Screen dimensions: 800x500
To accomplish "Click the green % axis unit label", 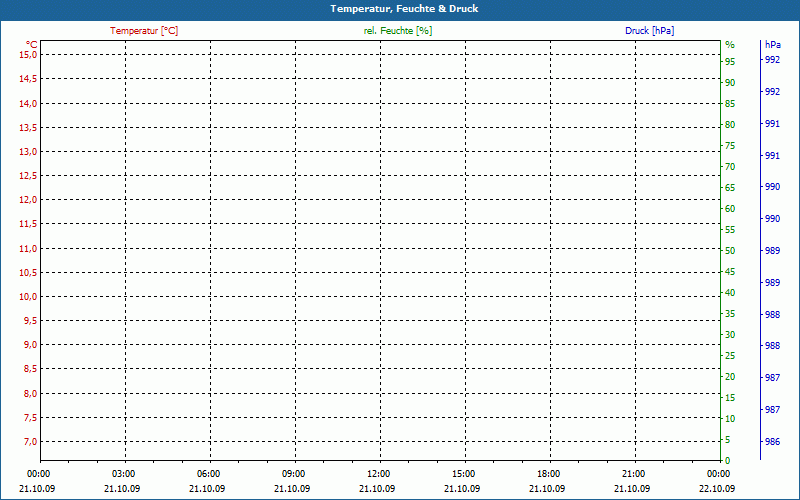I will [x=730, y=44].
